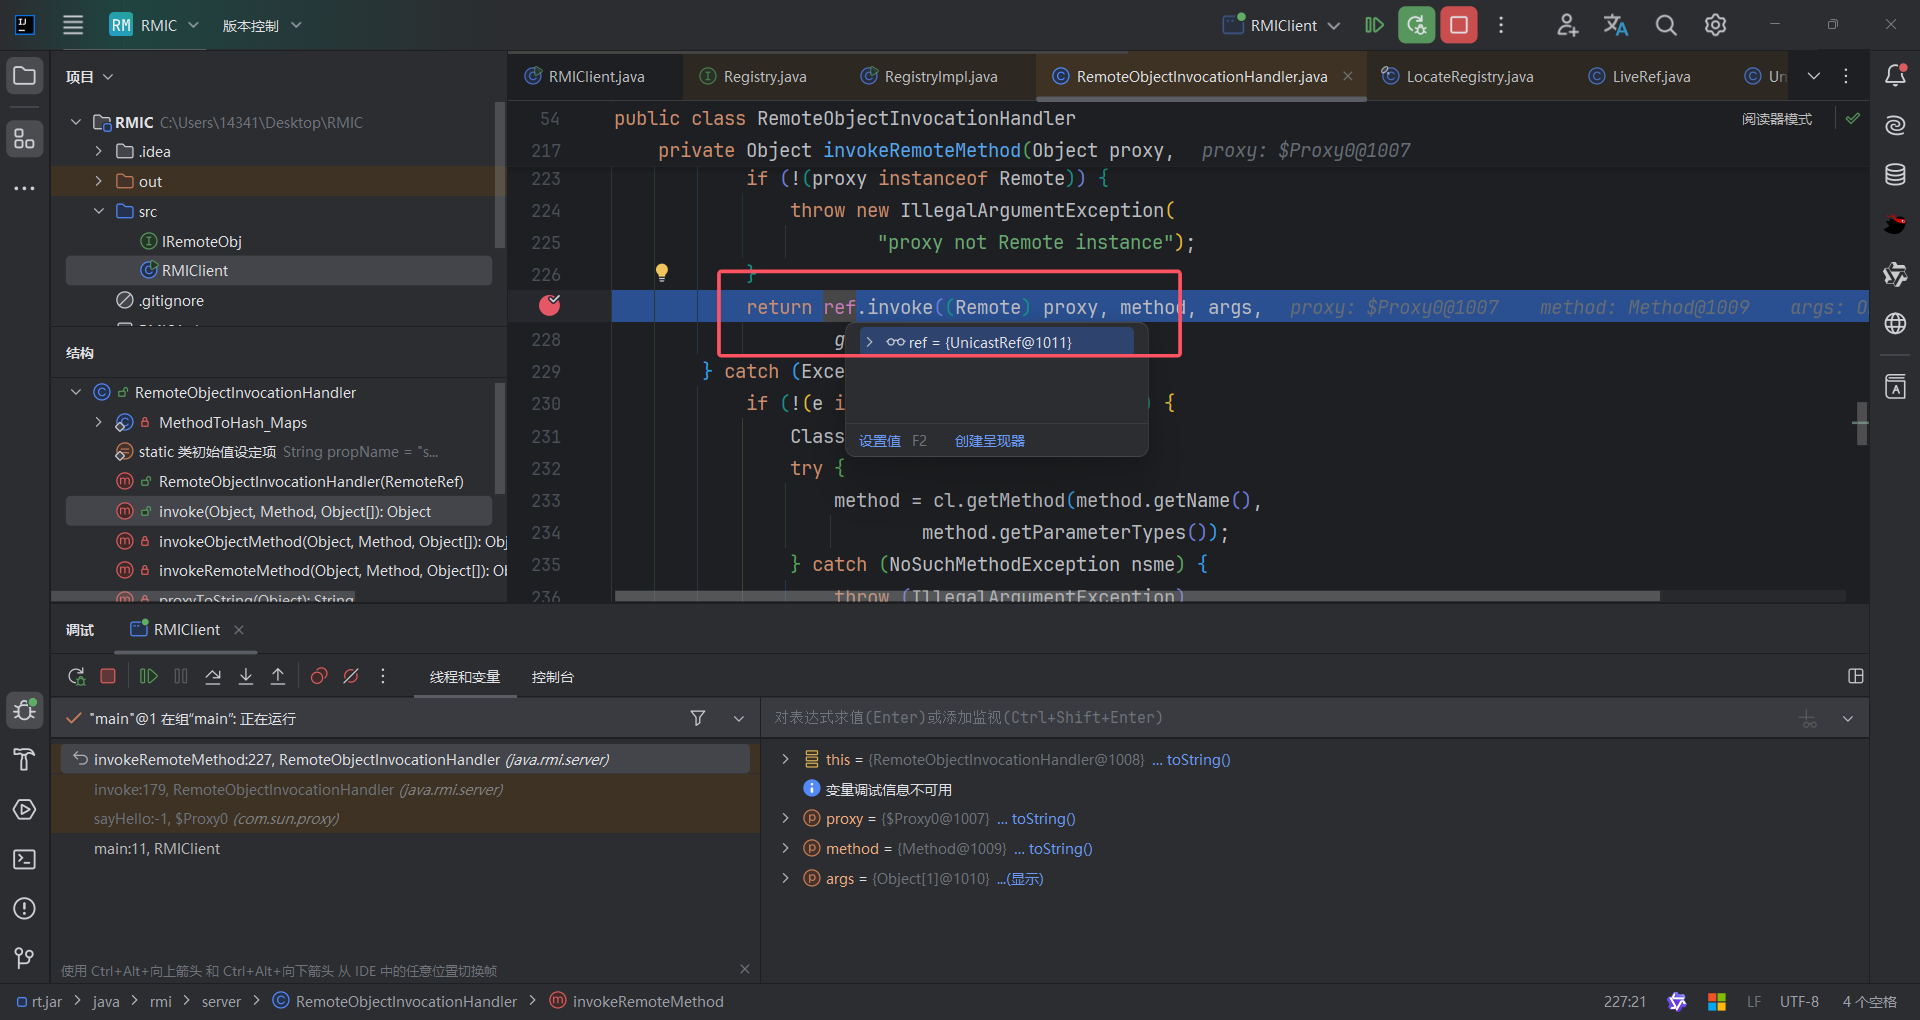This screenshot has width=1920, height=1020.
Task: Stop RMIClient with red stop button
Action: click(x=1459, y=25)
